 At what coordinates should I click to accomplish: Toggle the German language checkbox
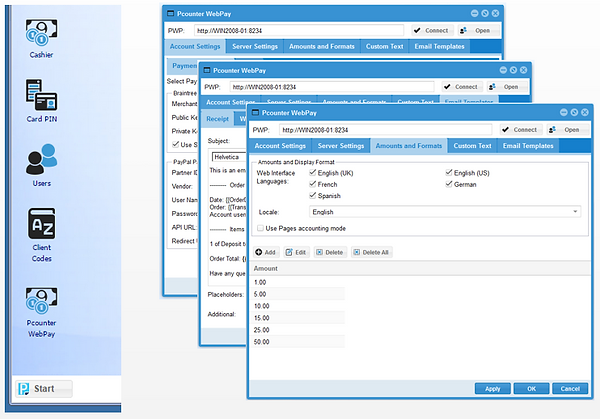[x=449, y=184]
